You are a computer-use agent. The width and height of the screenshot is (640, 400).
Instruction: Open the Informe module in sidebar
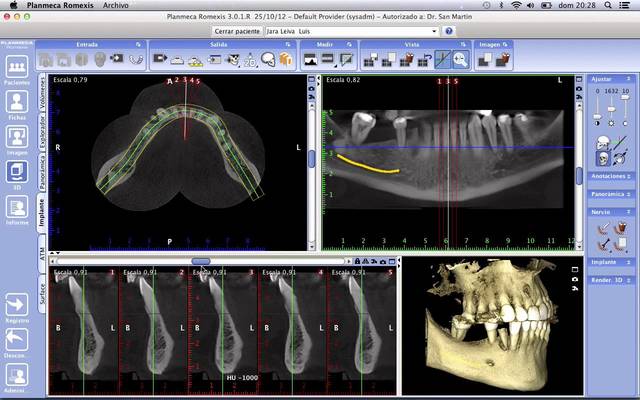tap(17, 207)
